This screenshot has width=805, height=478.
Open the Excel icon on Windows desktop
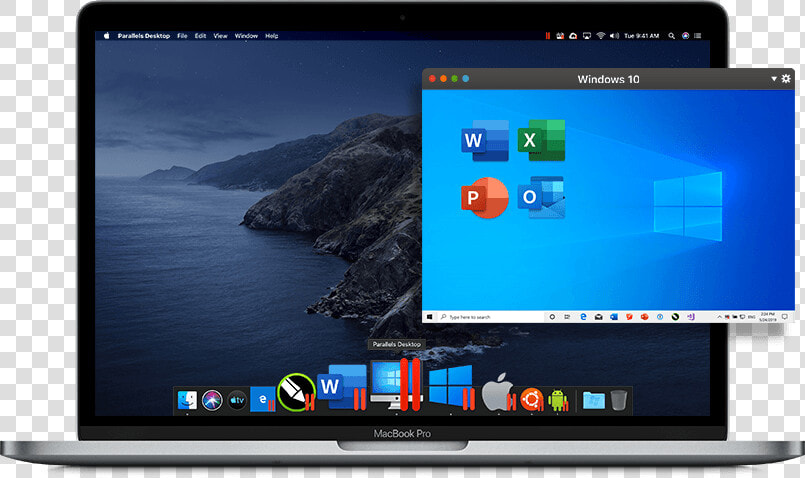pyautogui.click(x=541, y=140)
